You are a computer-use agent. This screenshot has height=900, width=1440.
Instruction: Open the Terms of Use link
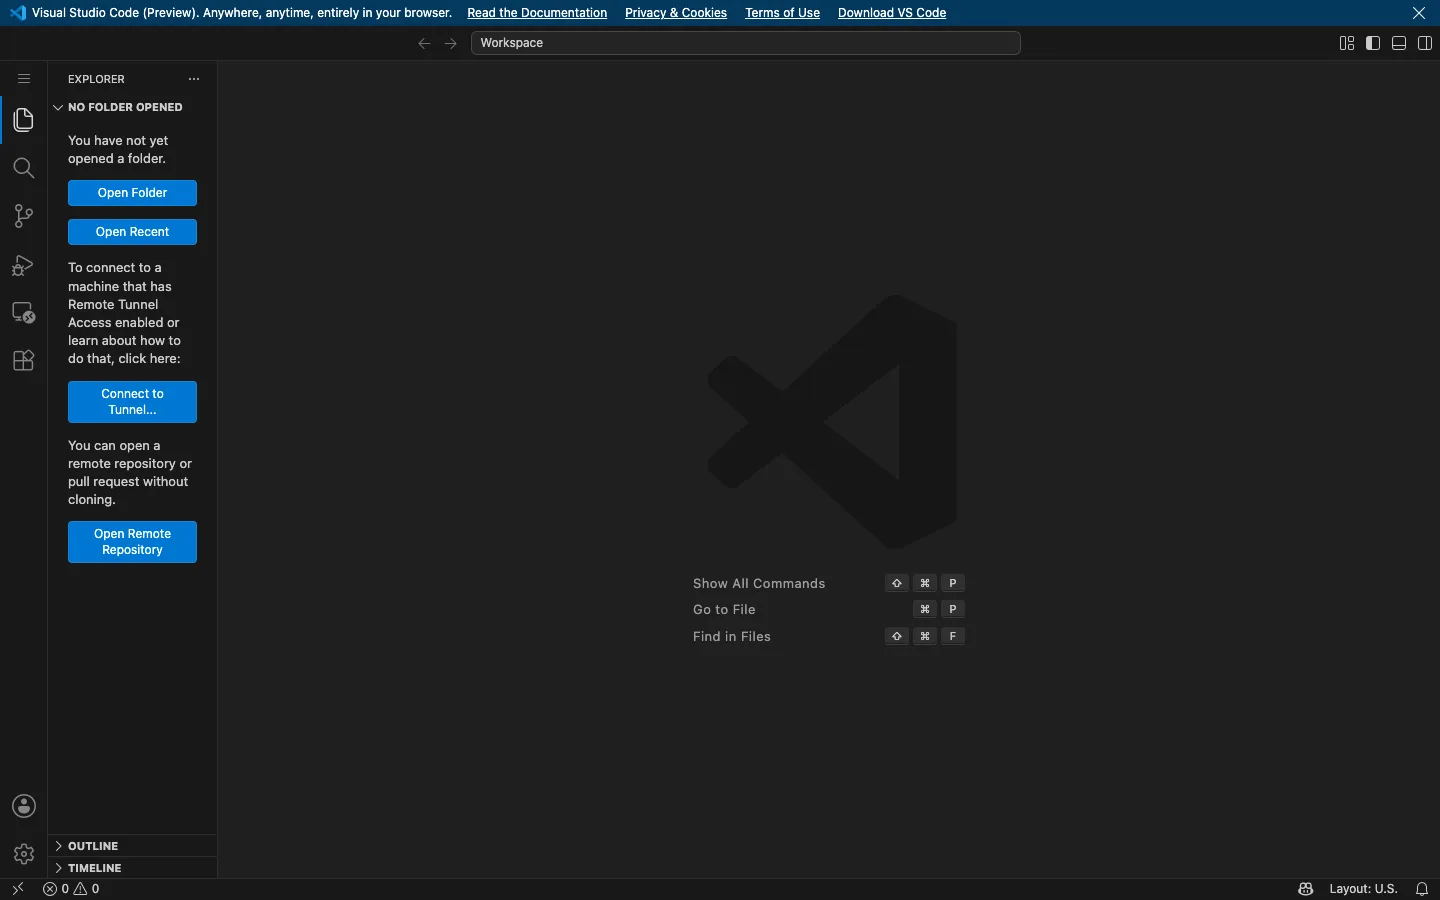783,13
